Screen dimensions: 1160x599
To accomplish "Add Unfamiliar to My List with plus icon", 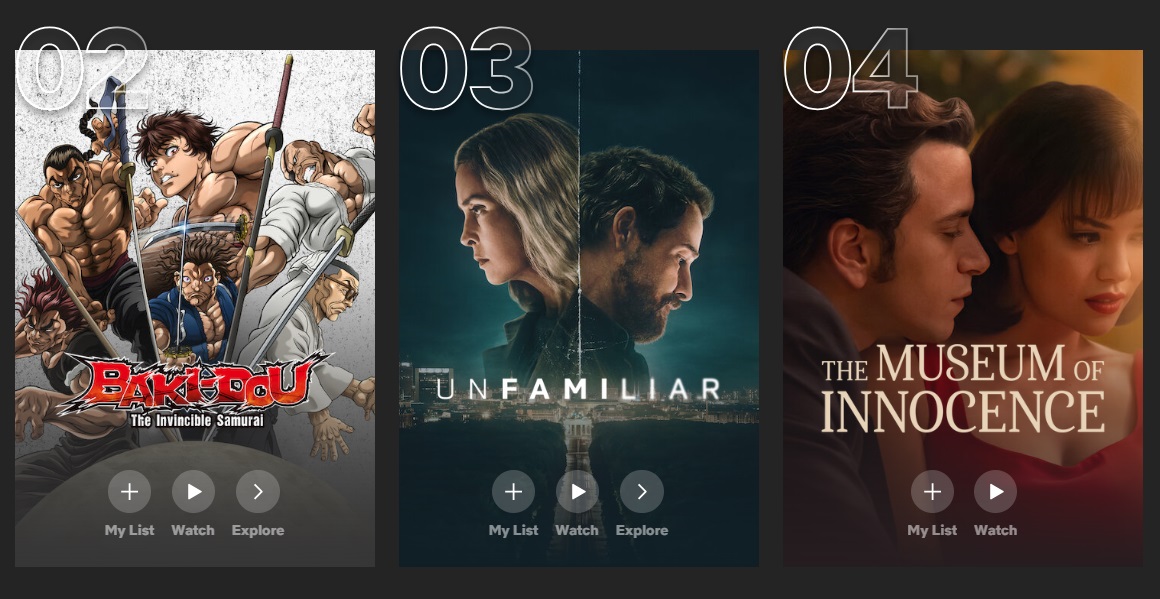I will point(513,492).
